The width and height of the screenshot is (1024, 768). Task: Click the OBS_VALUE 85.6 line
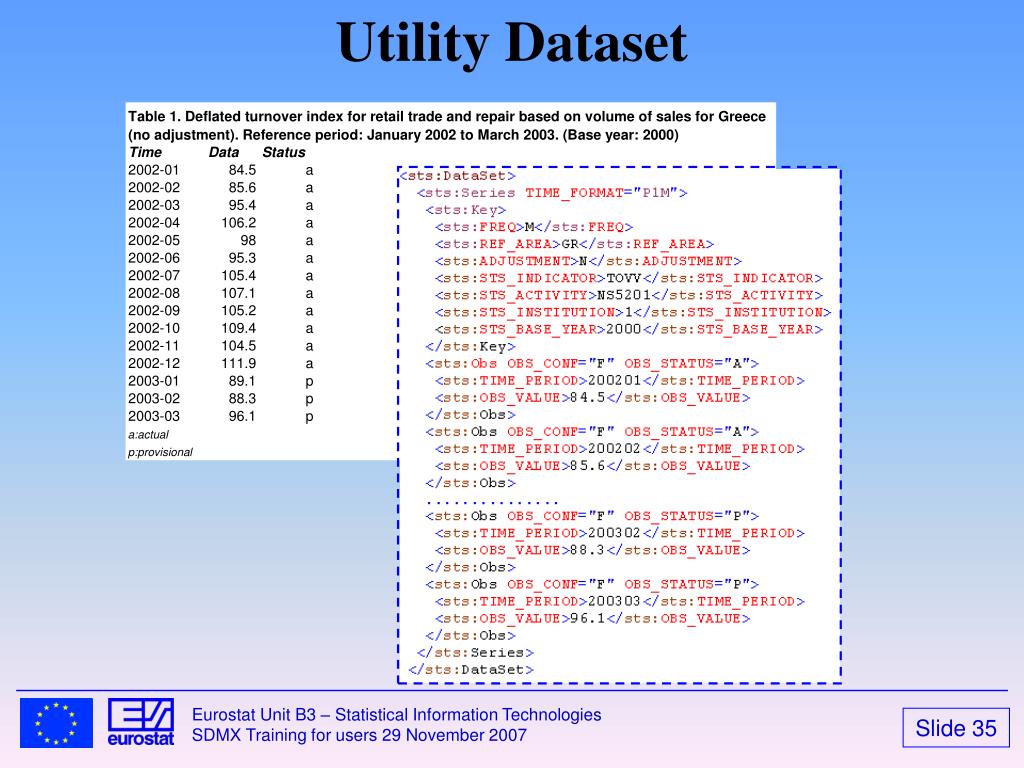593,466
